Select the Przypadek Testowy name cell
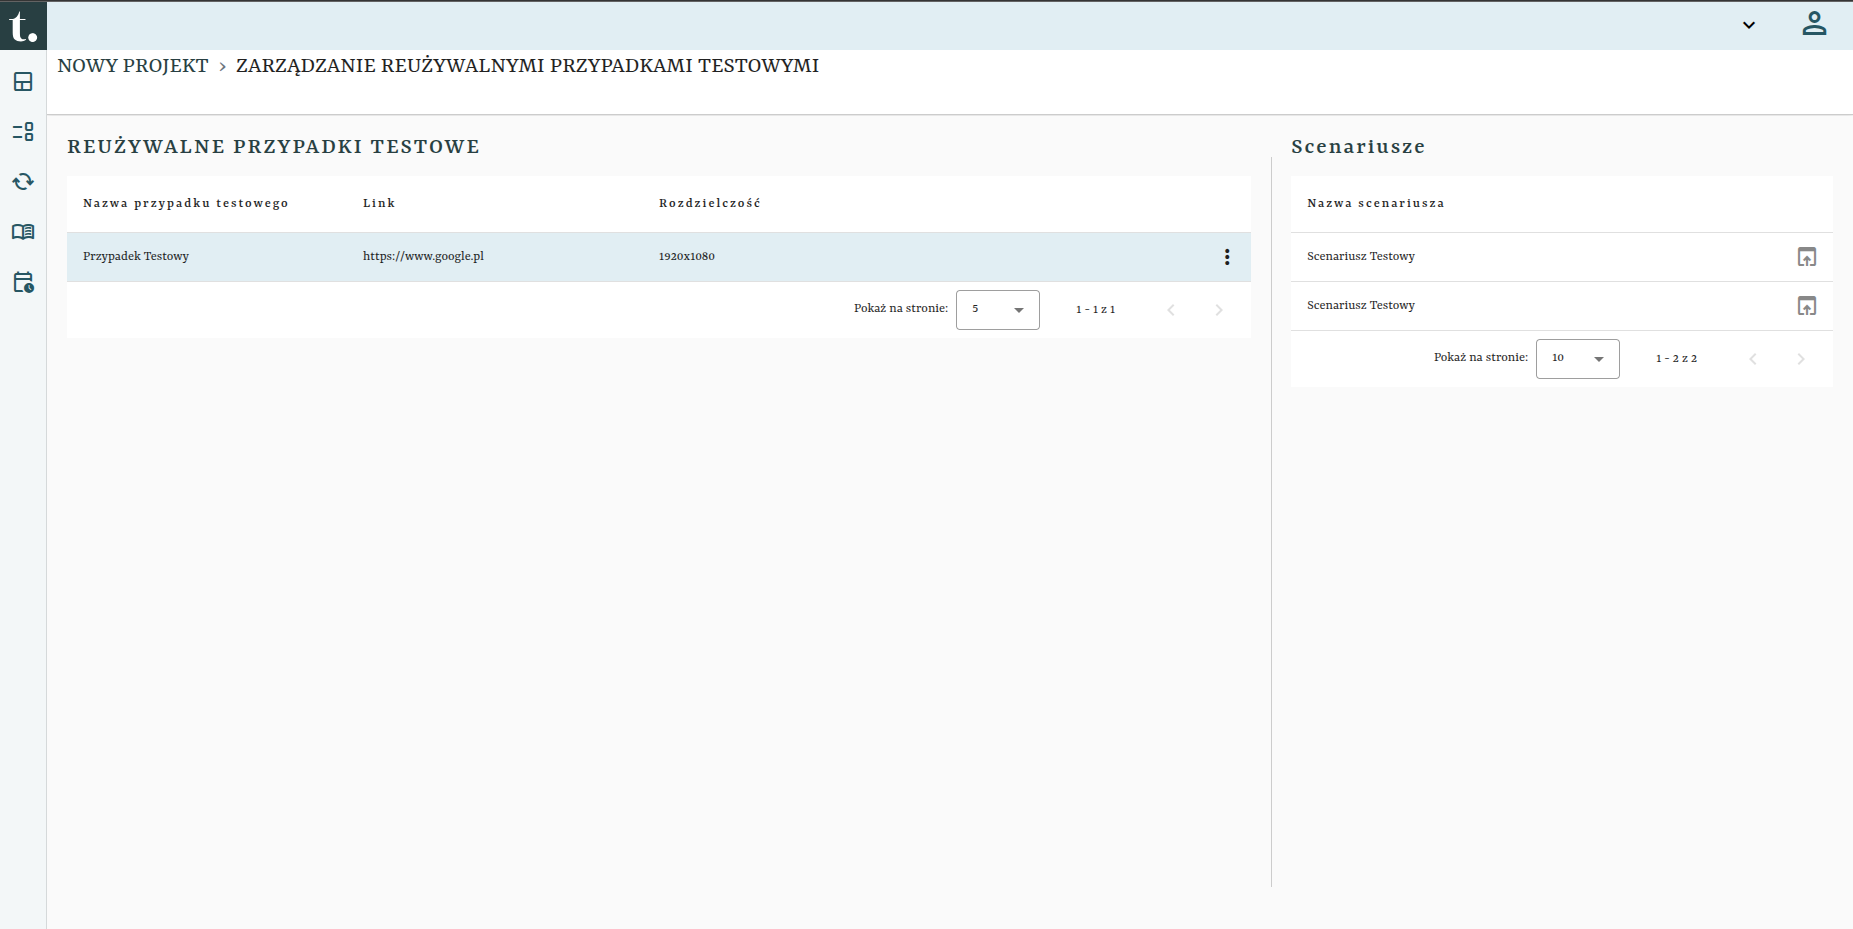Viewport: 1853px width, 929px height. coord(136,257)
